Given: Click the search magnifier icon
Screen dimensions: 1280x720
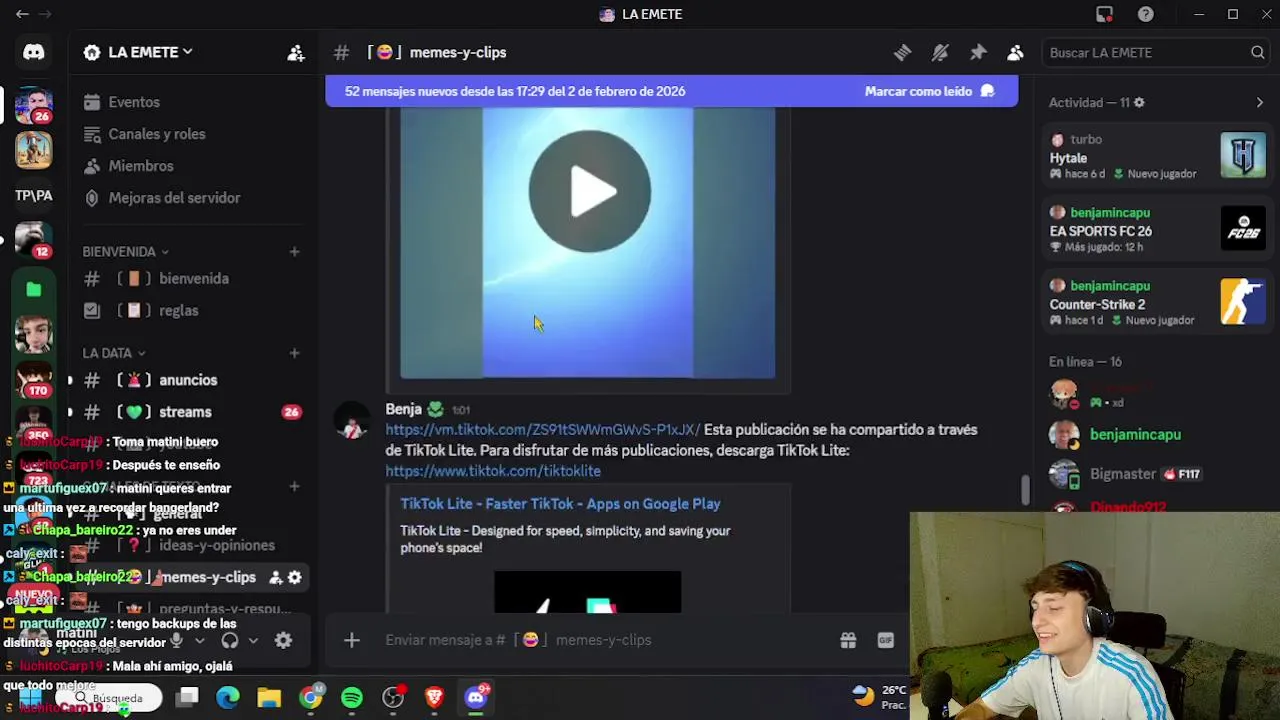Looking at the screenshot, I should pyautogui.click(x=1258, y=52).
